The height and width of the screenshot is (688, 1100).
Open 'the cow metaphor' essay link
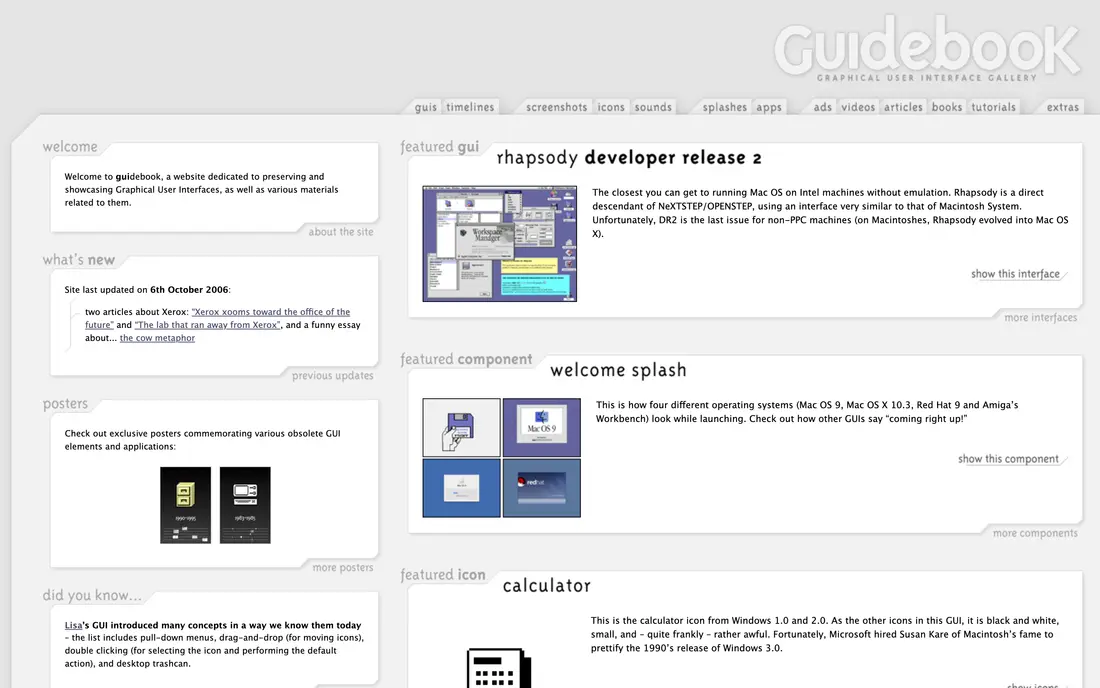click(x=157, y=338)
